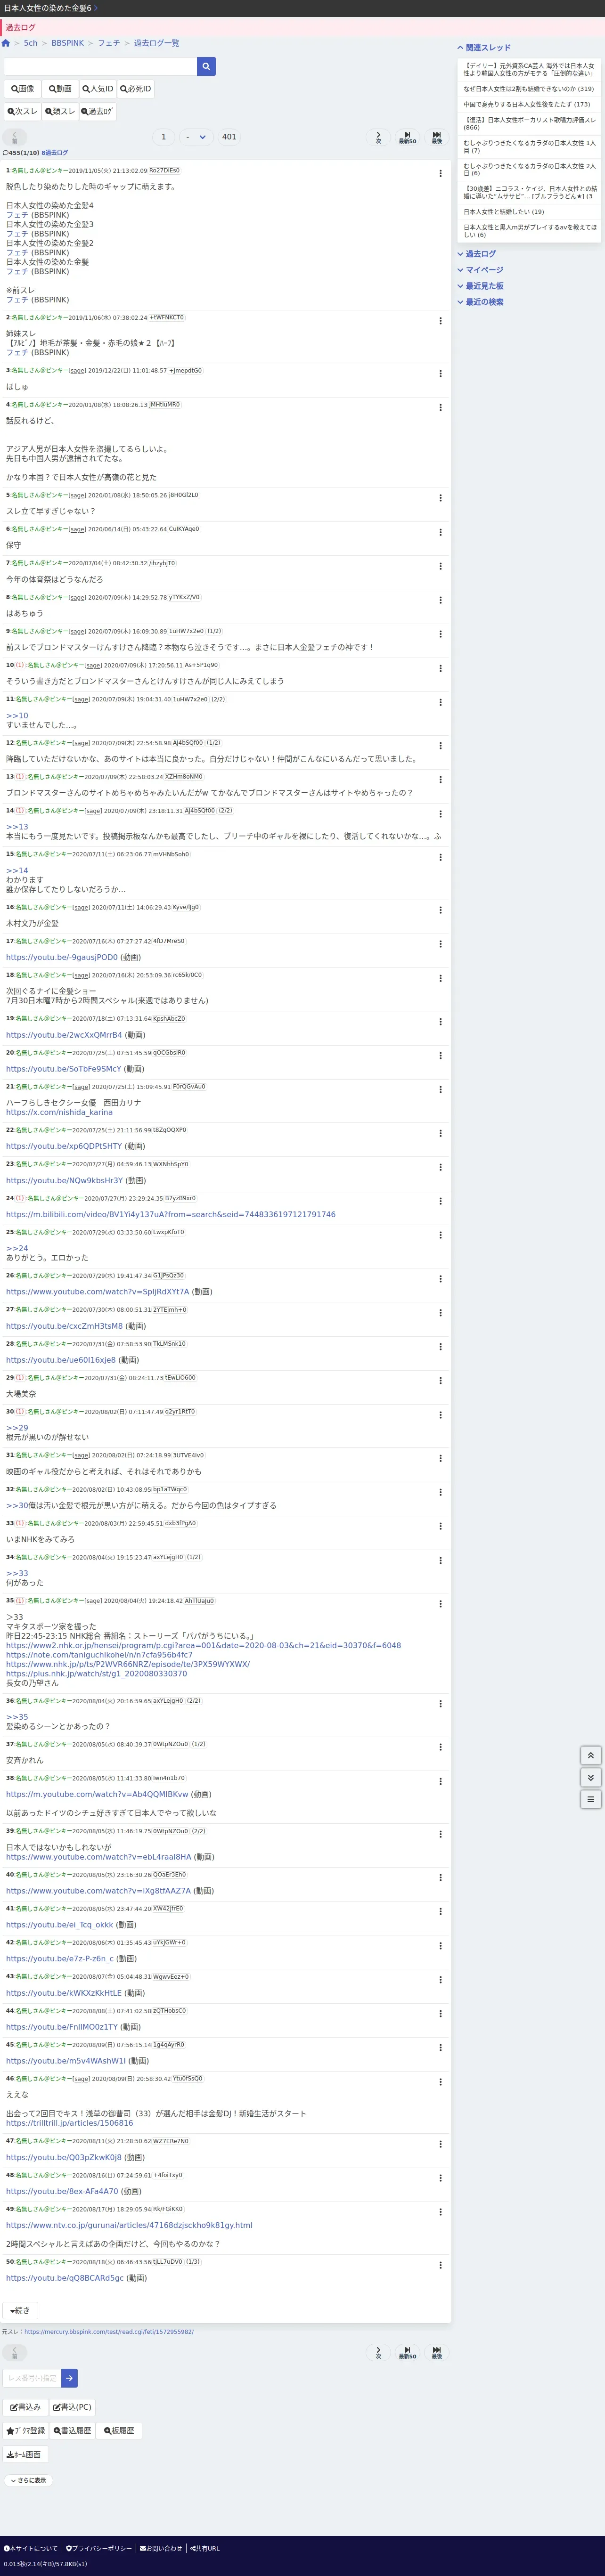This screenshot has height=2576, width=605.
Task: Register bookmark with ブクマ登録
Action: pyautogui.click(x=26, y=2430)
